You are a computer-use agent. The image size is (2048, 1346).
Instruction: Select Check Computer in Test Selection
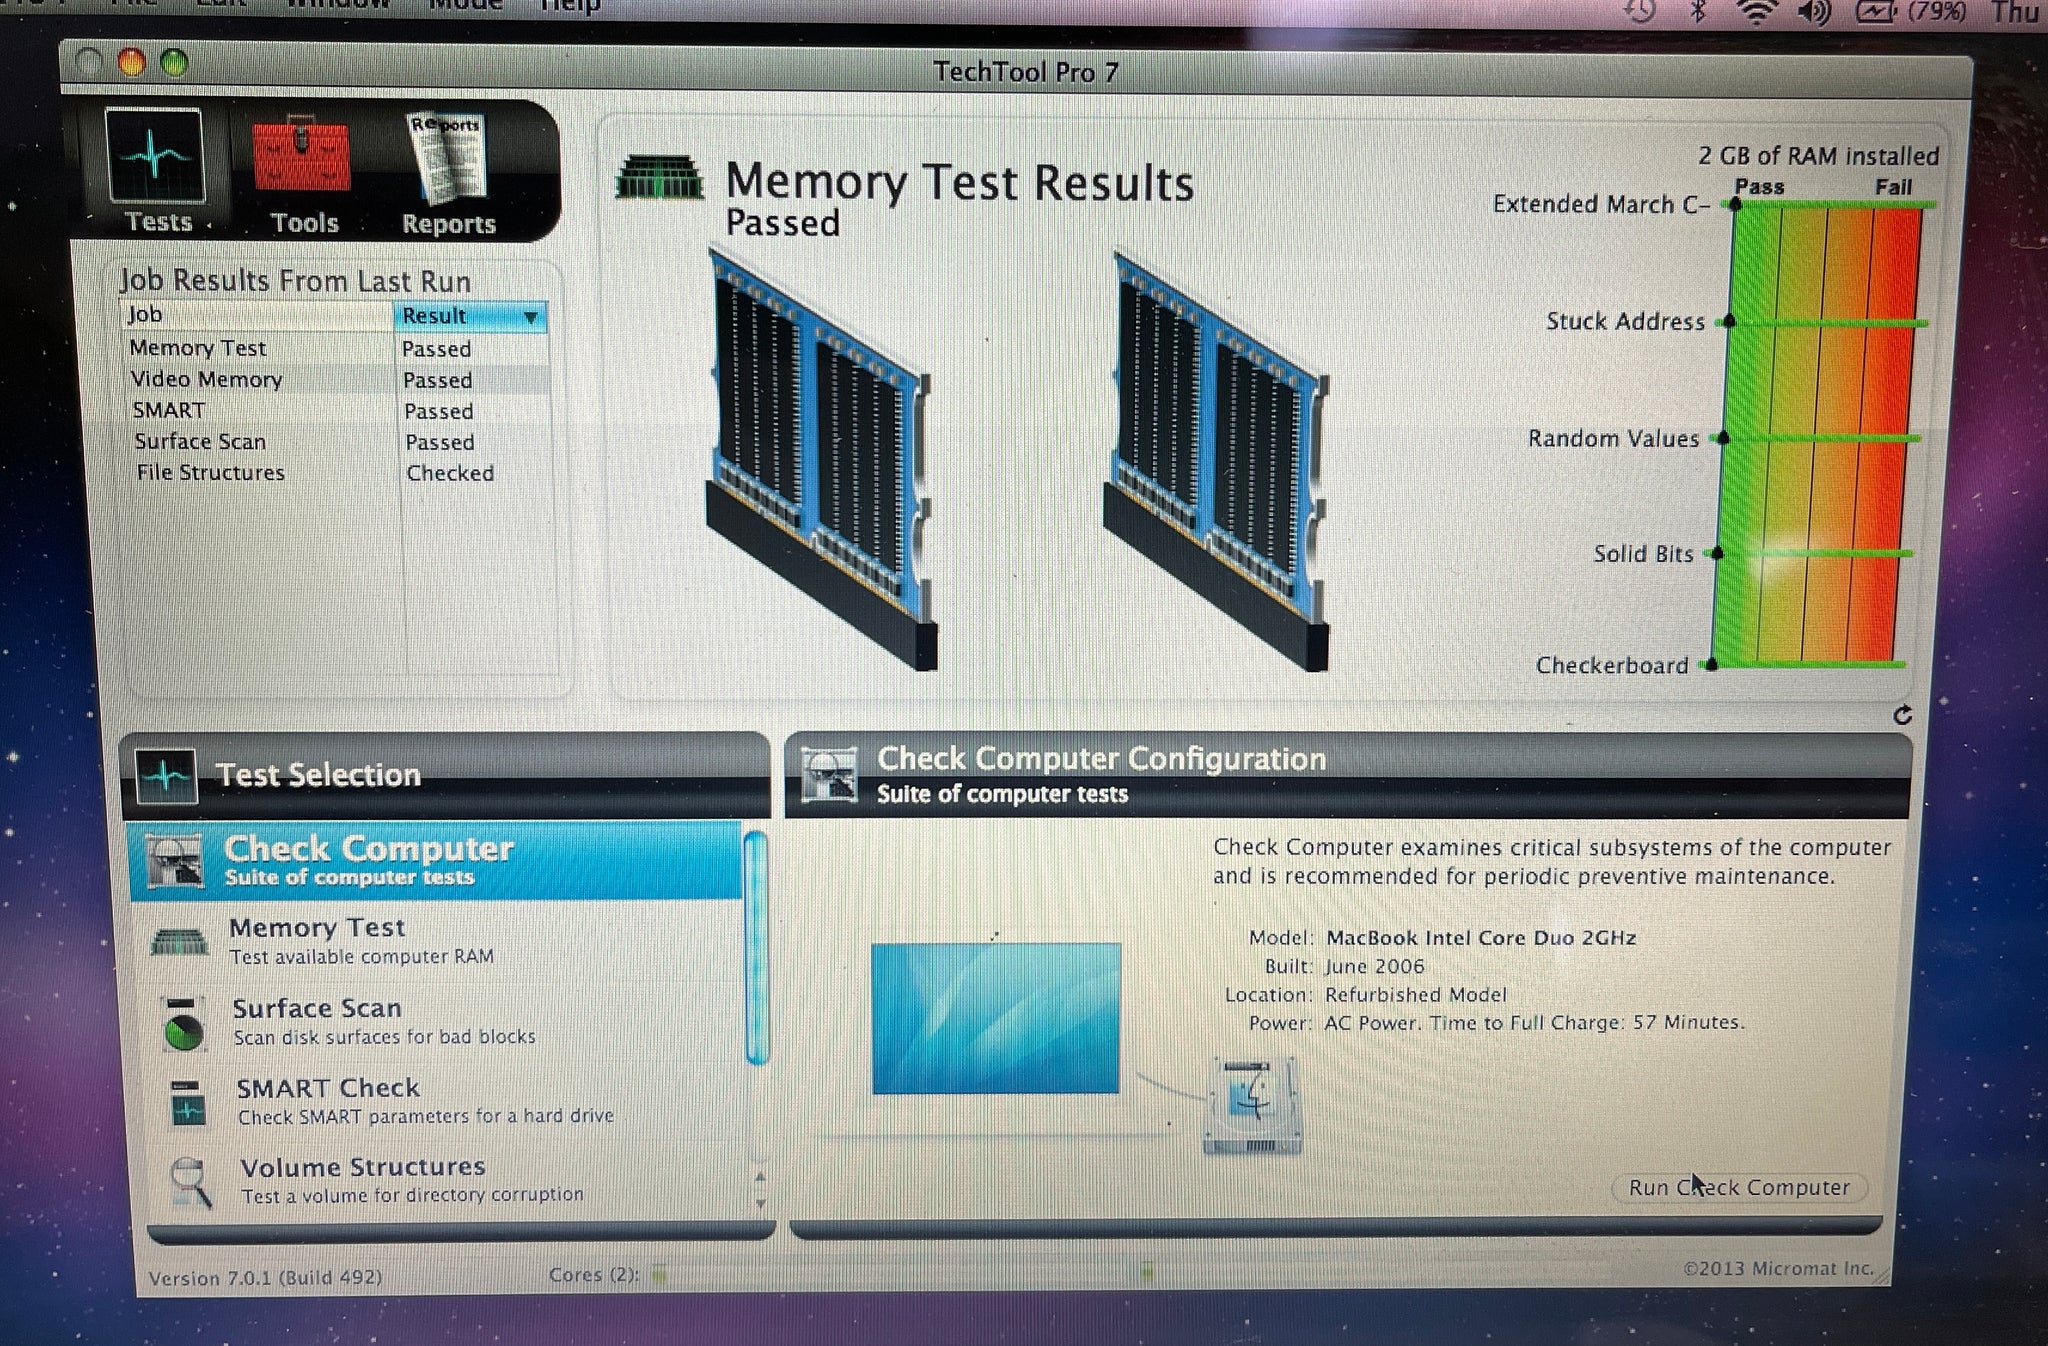click(x=435, y=860)
